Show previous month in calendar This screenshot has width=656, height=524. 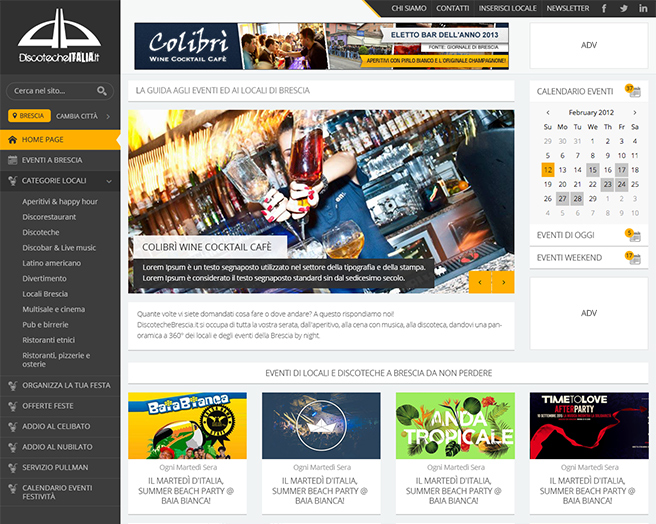coord(548,113)
